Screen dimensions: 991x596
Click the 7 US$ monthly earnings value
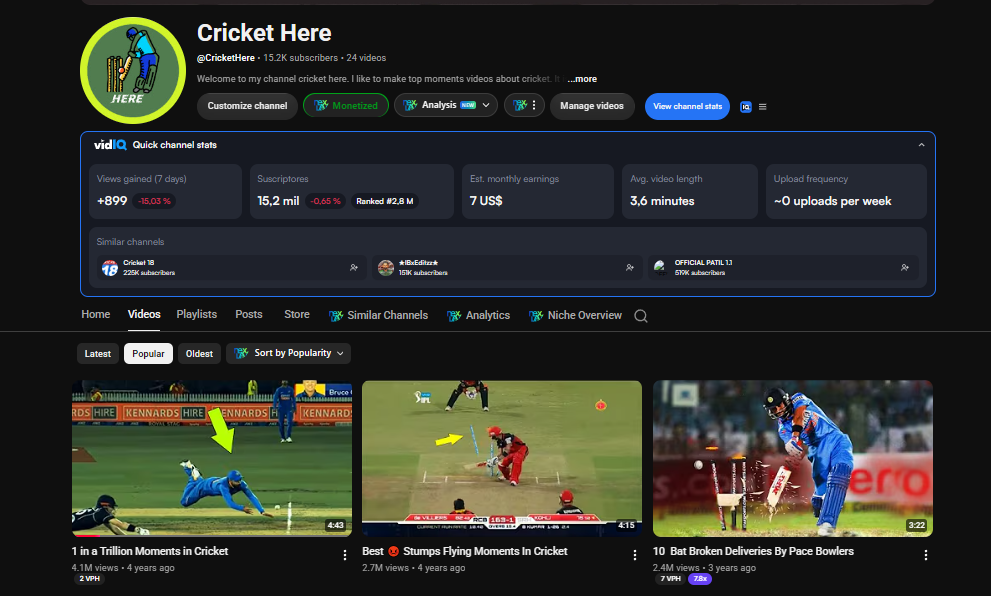pyautogui.click(x=486, y=200)
